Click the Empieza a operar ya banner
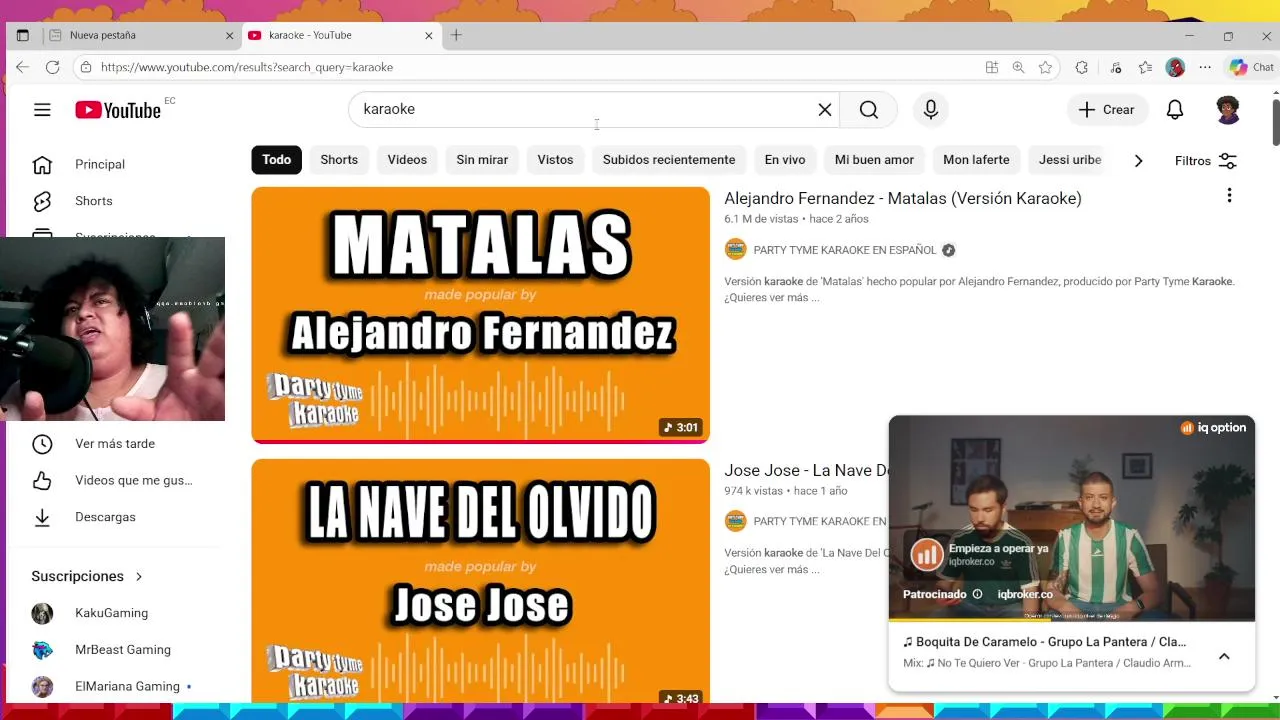 [x=979, y=554]
